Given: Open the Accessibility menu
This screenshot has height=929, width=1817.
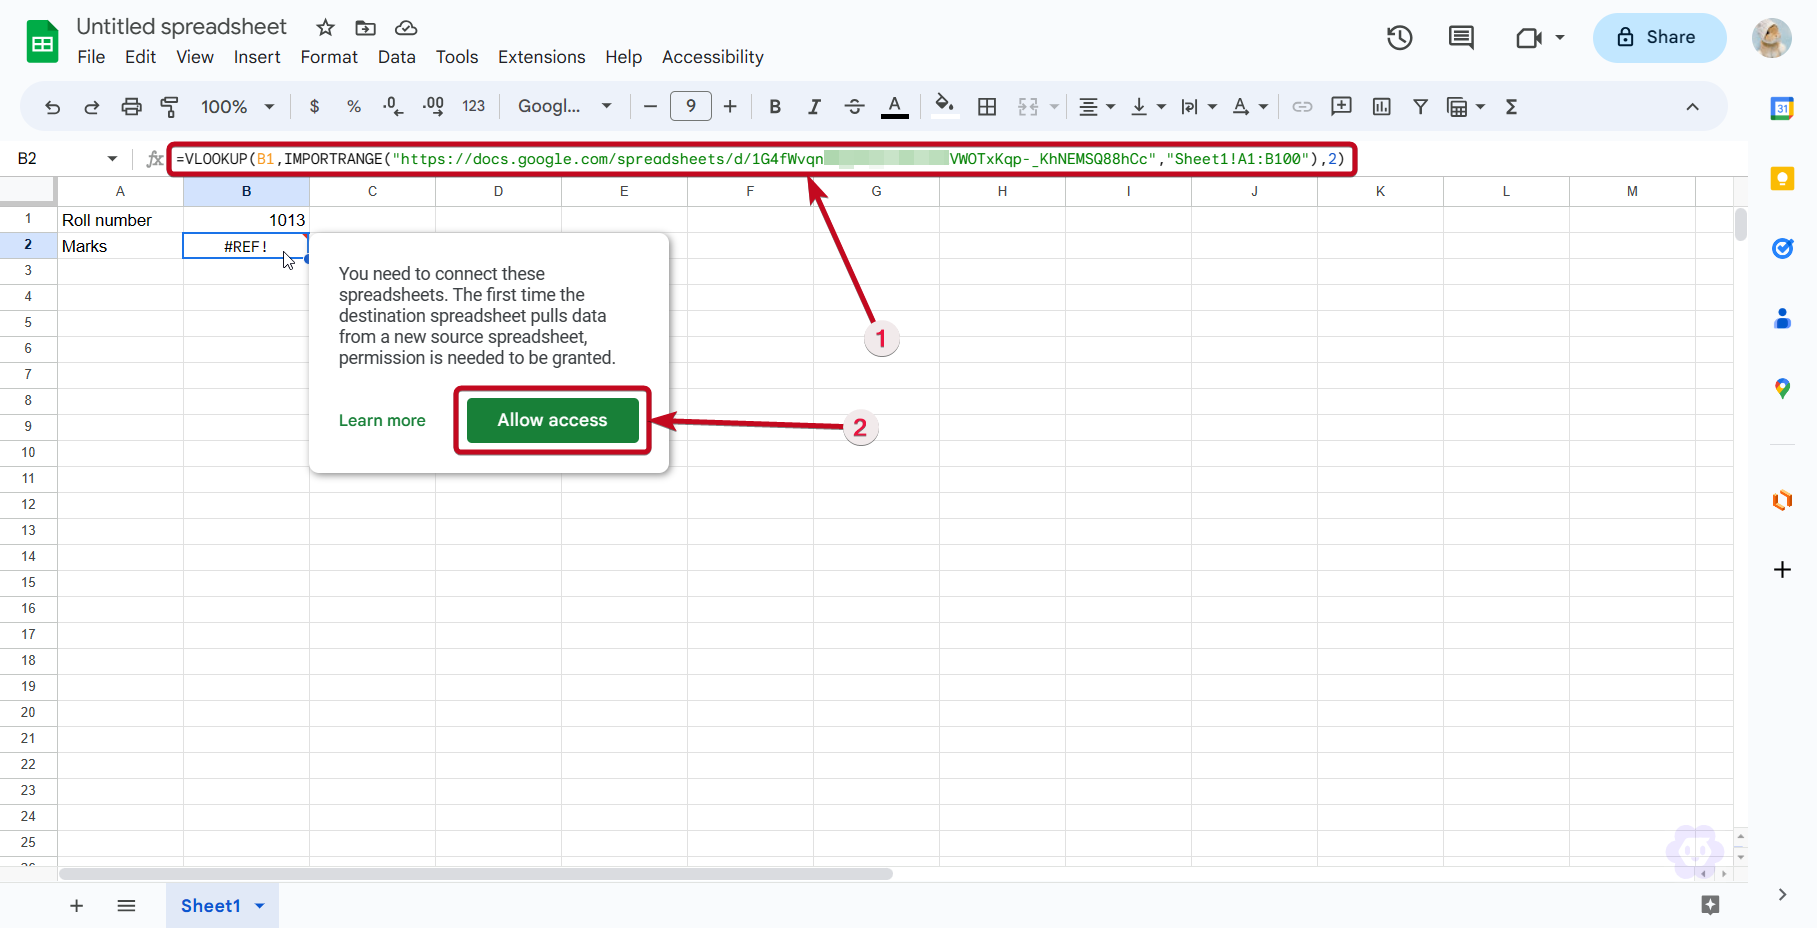Looking at the screenshot, I should point(713,57).
